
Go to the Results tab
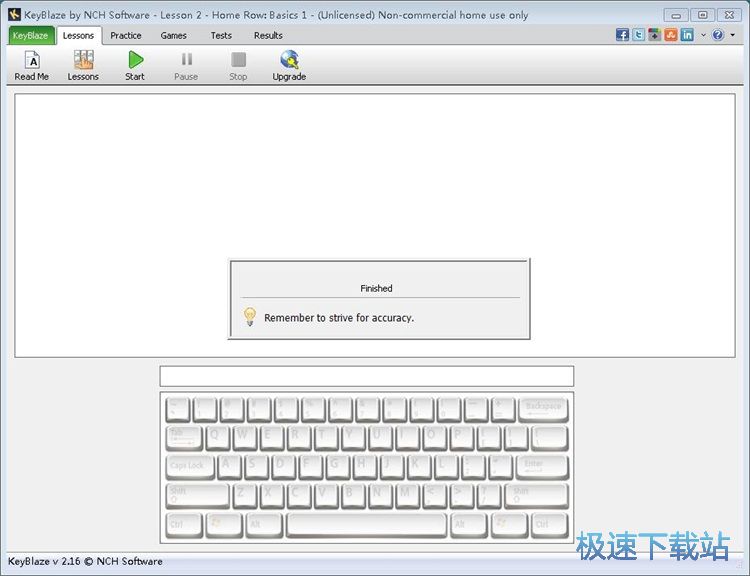(268, 35)
